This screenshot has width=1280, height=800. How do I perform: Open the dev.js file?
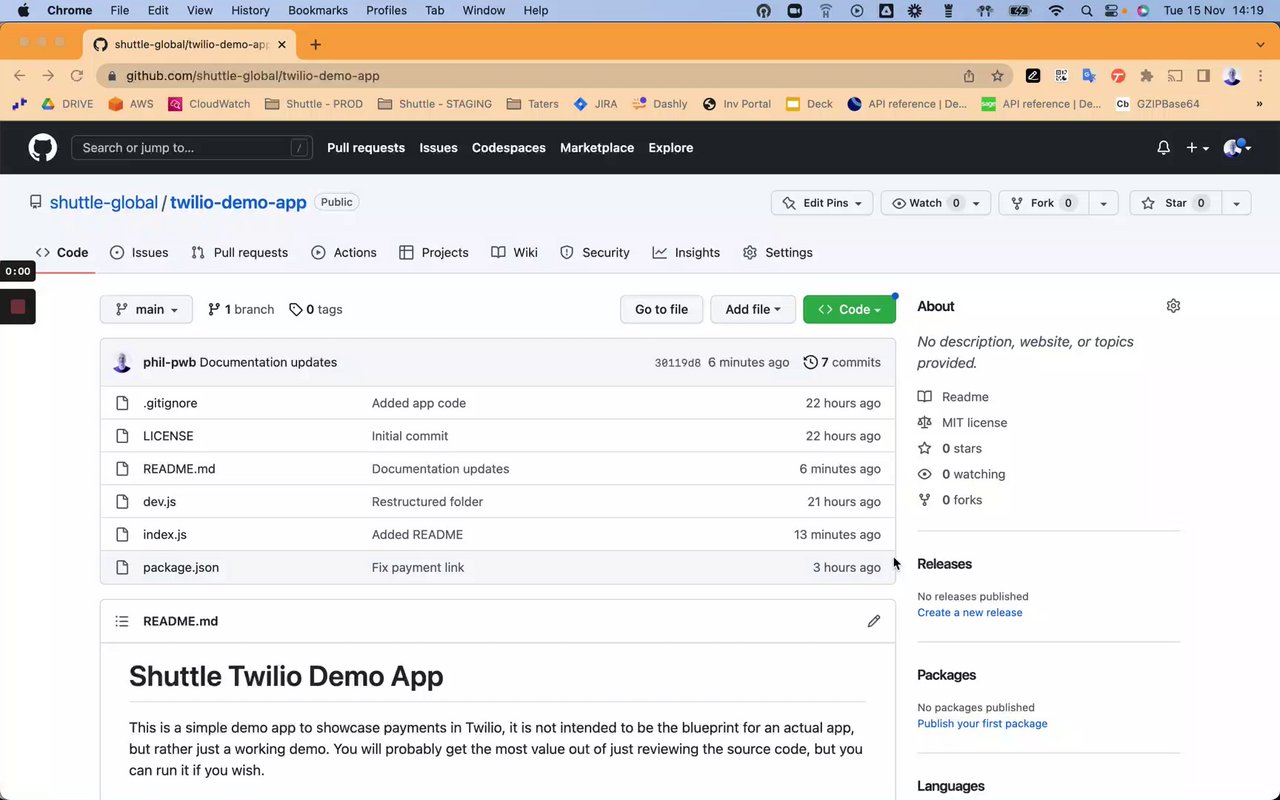tap(159, 502)
